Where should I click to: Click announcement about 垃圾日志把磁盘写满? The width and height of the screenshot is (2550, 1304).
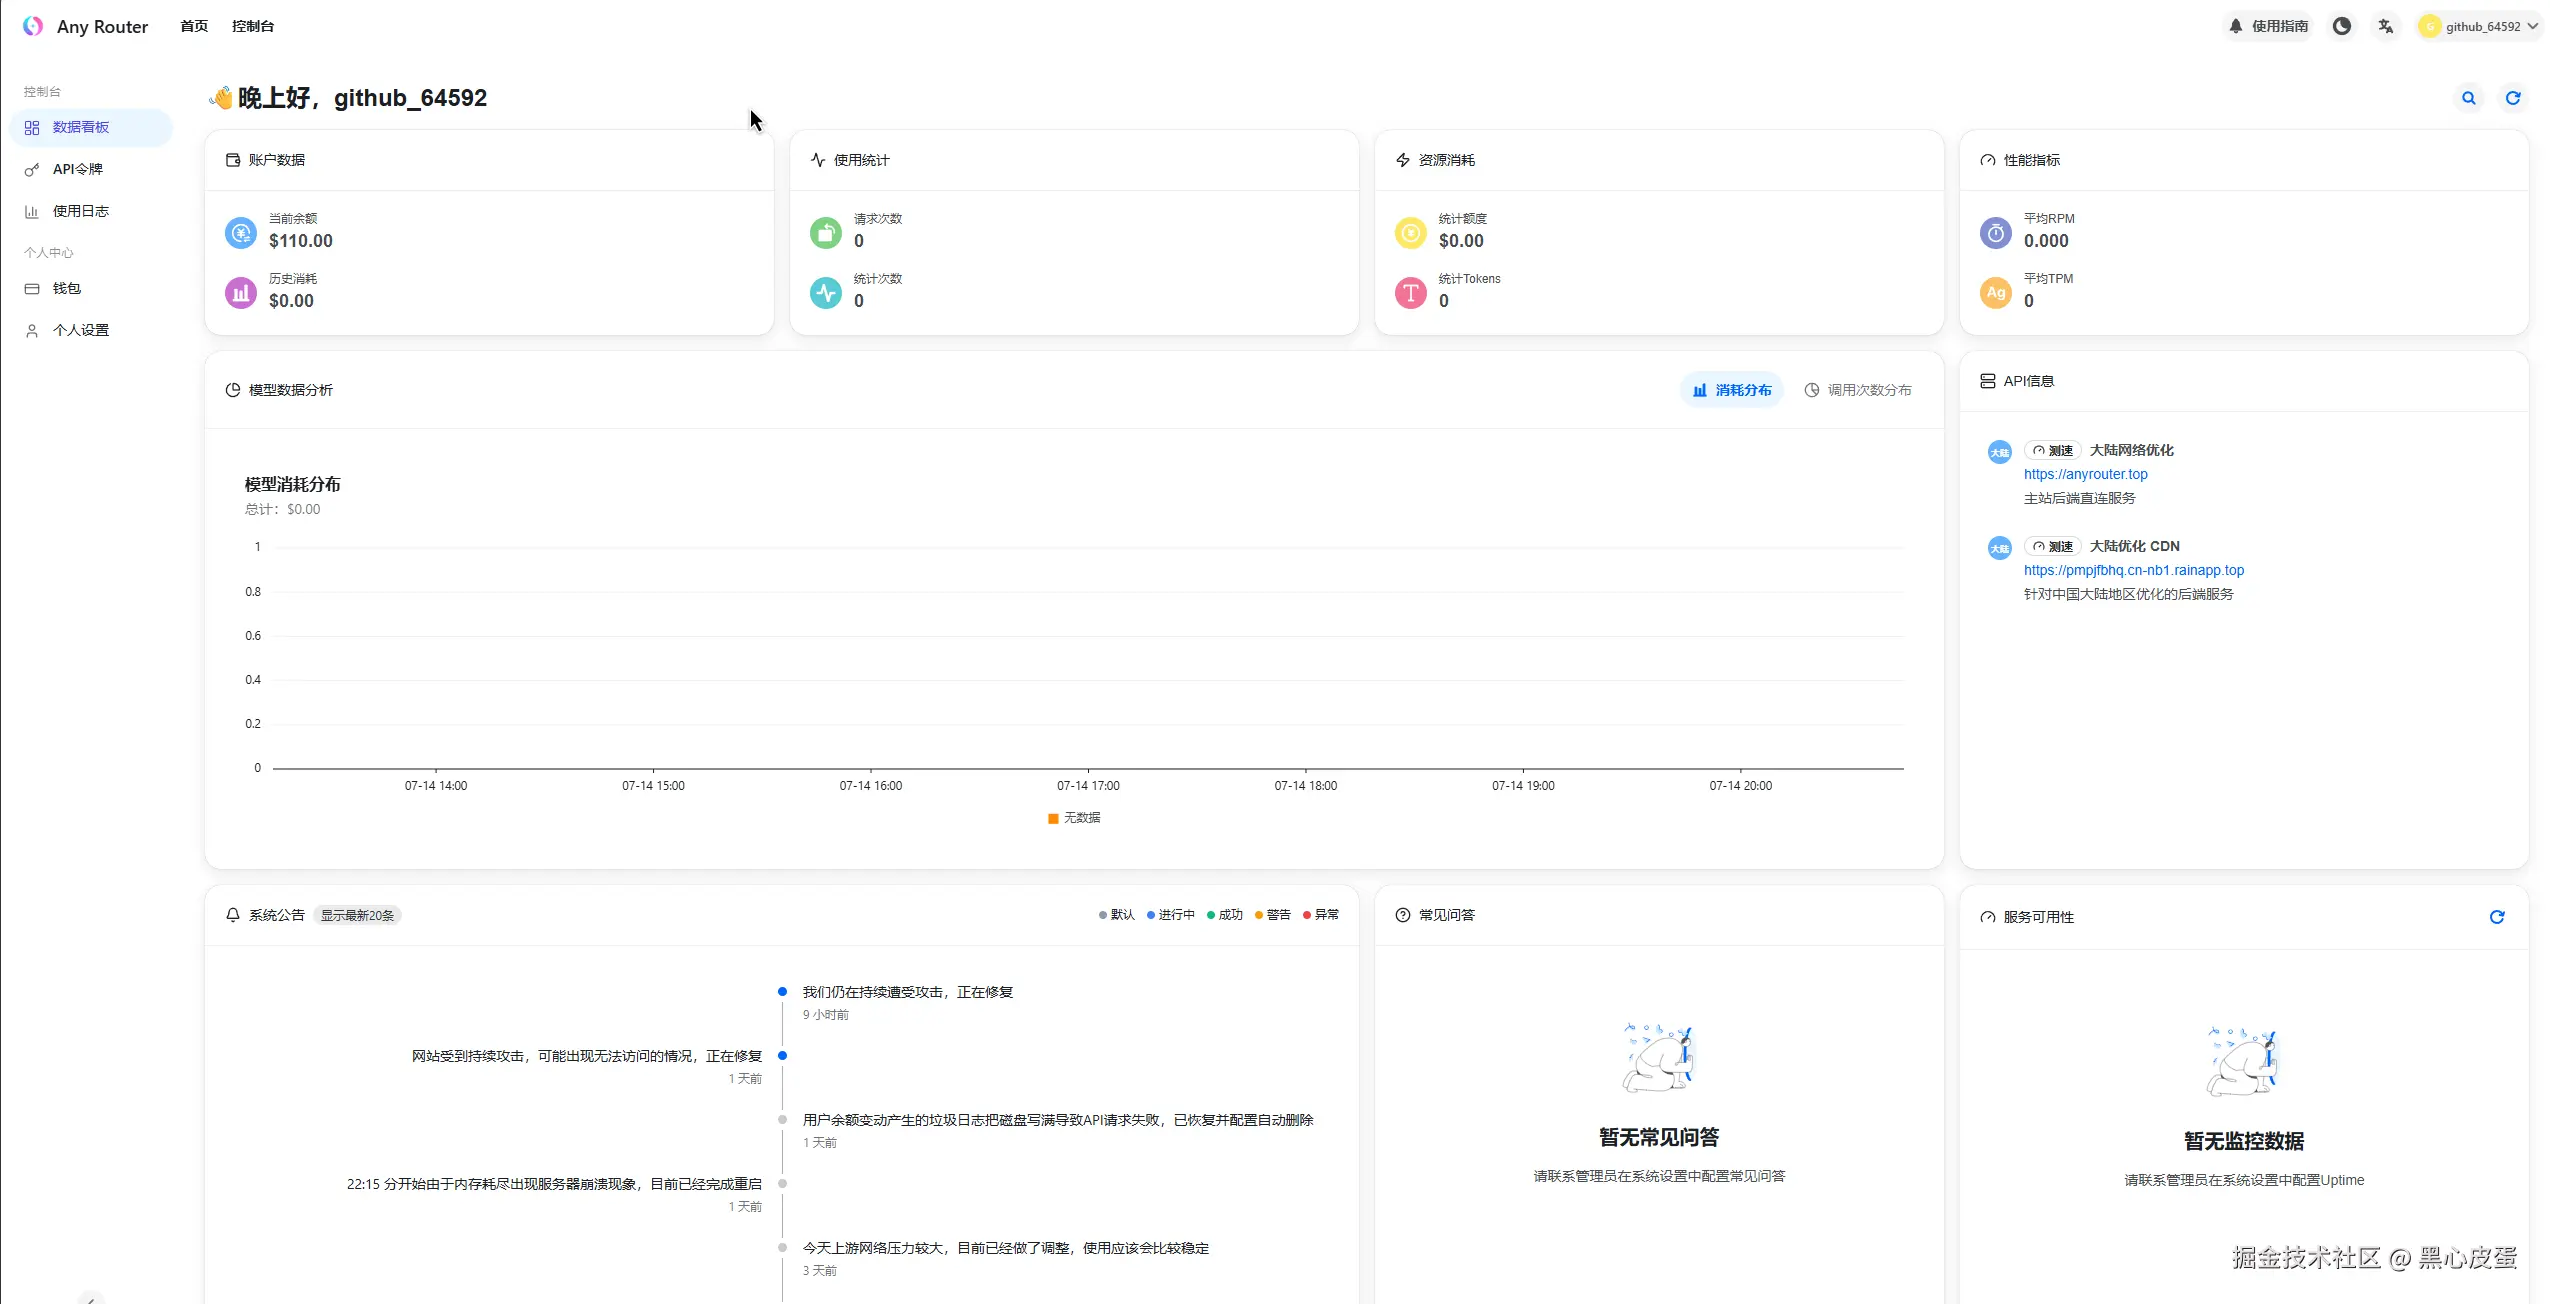pyautogui.click(x=1058, y=1120)
